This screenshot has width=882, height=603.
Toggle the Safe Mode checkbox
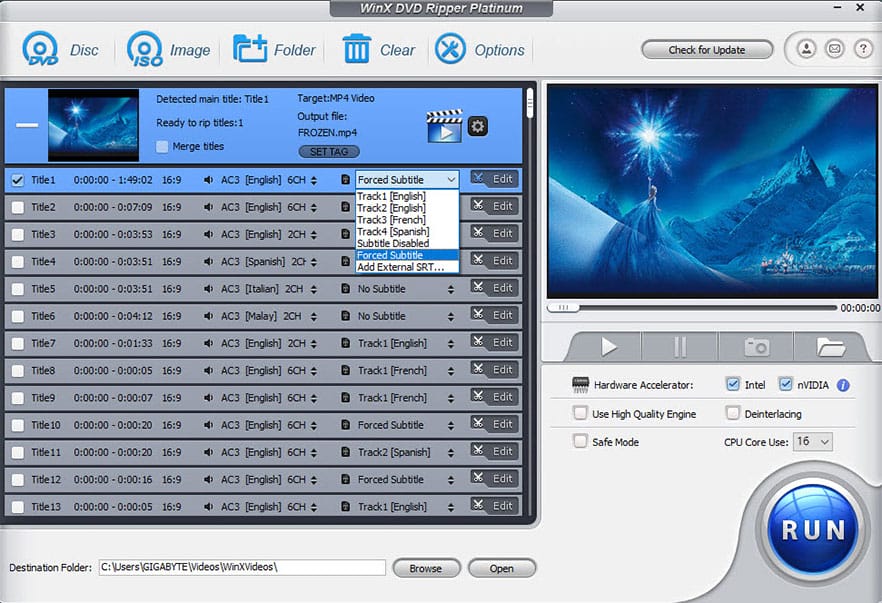tap(580, 442)
